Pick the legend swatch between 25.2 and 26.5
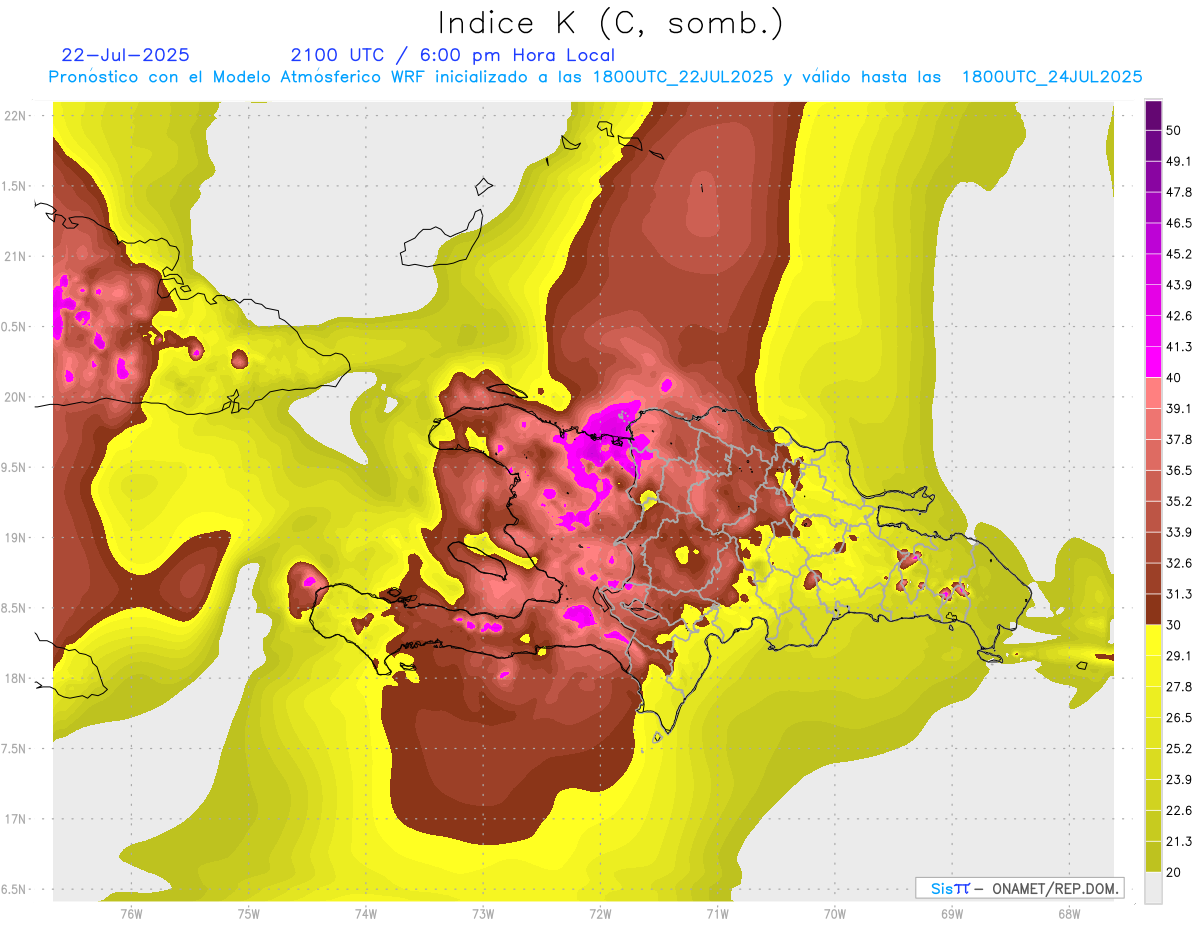The image size is (1200, 927). (x=1154, y=733)
